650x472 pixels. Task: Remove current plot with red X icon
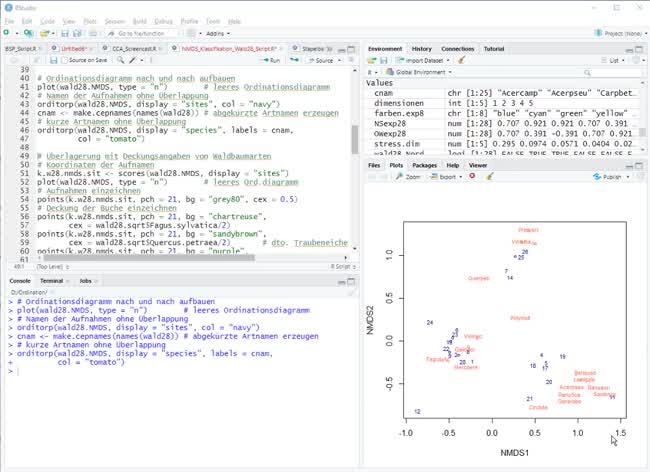tap(472, 177)
